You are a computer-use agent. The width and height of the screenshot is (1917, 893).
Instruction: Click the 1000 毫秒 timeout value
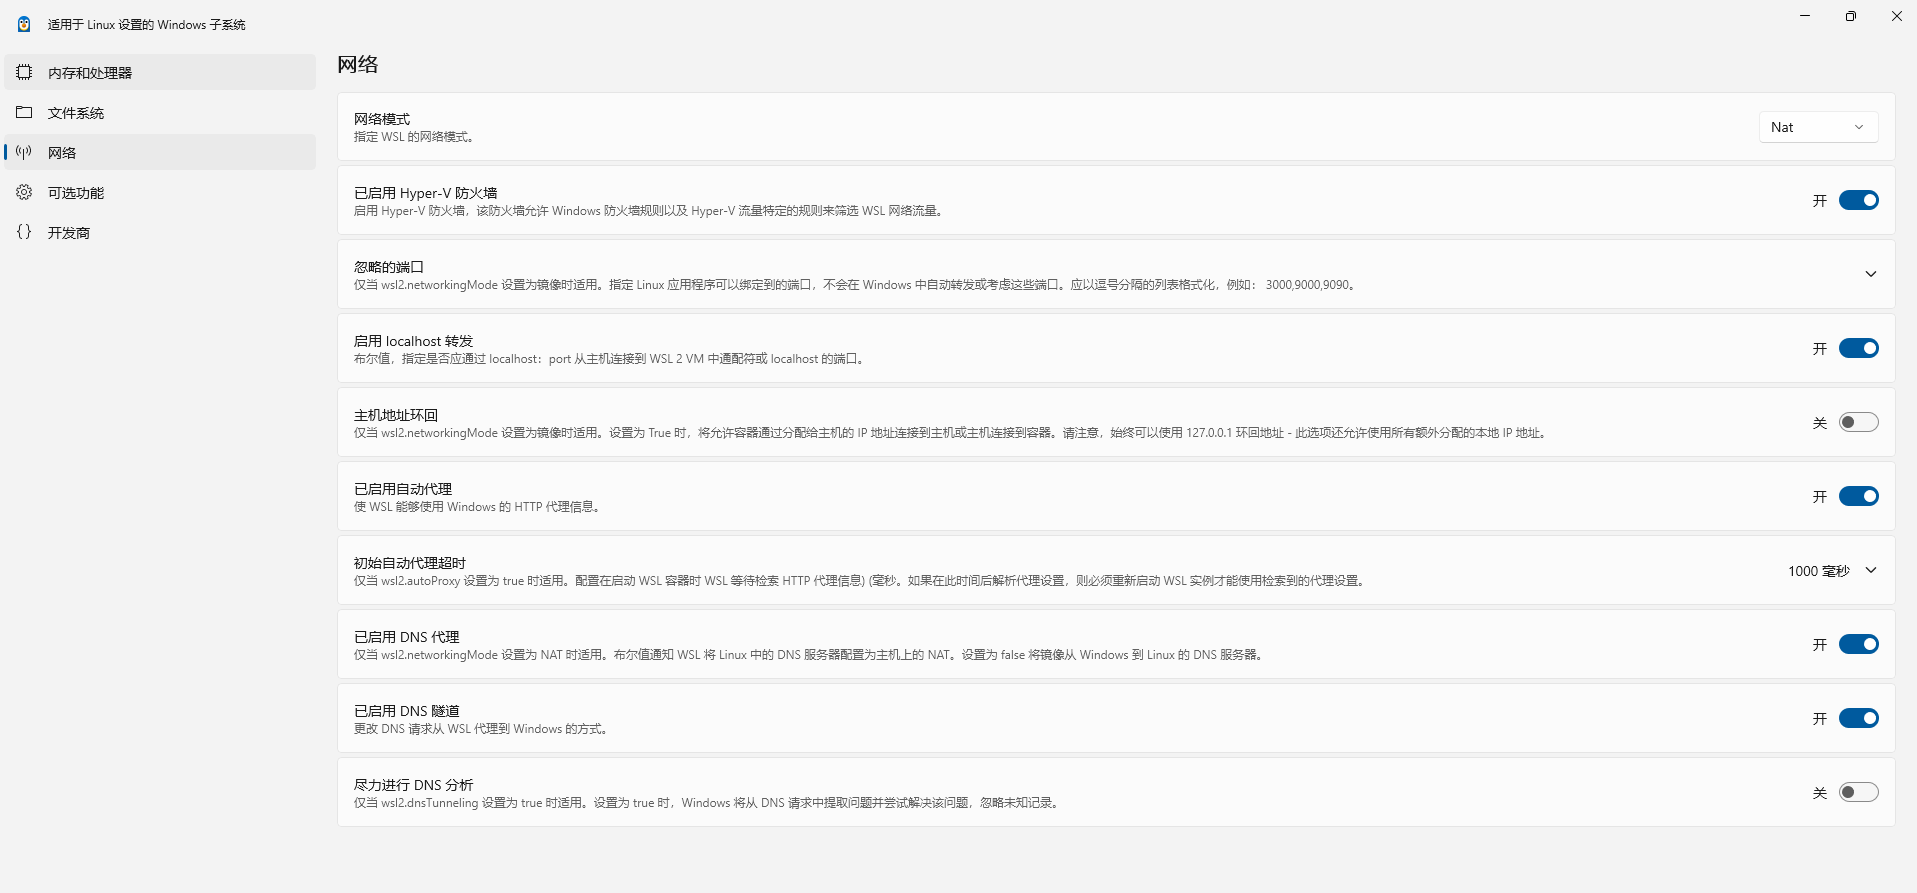(x=1818, y=571)
